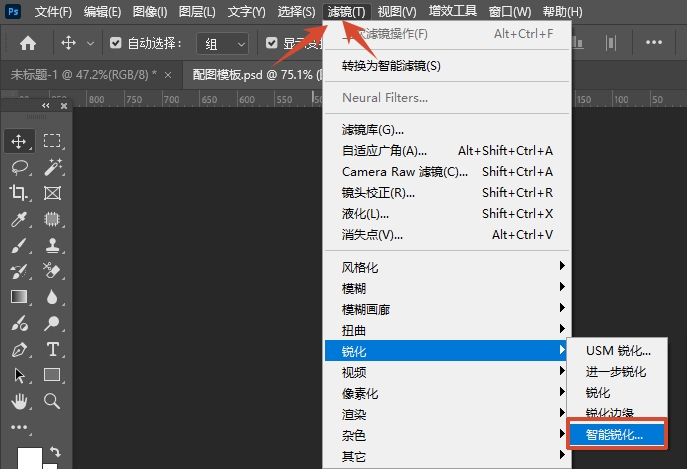The height and width of the screenshot is (469, 687).
Task: Select the Rectangle shape tool
Action: [x=52, y=375]
